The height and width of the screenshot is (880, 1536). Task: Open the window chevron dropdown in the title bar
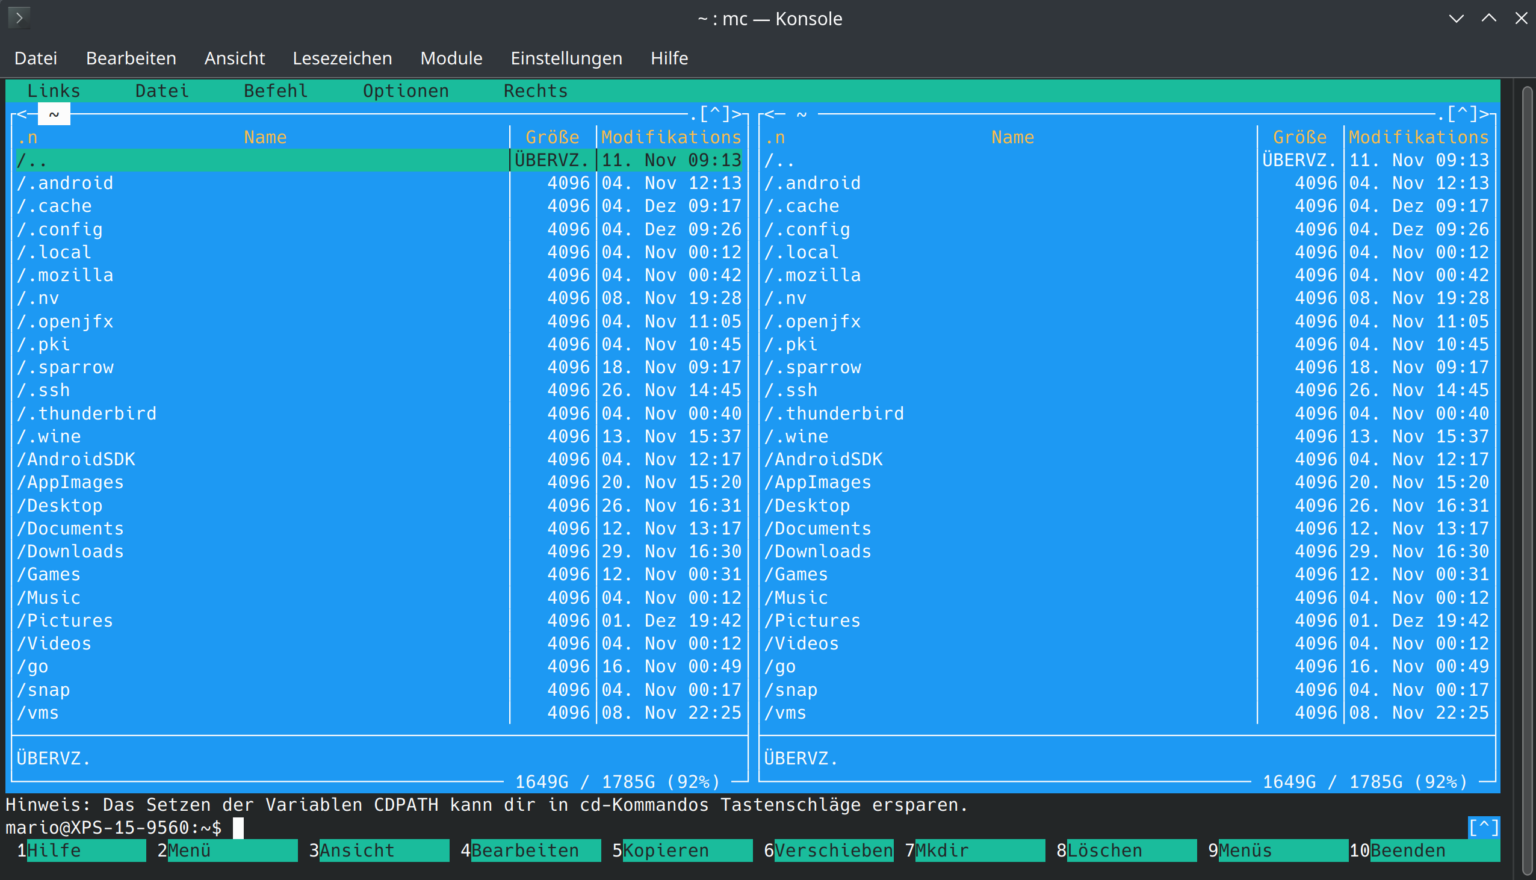(x=1456, y=18)
